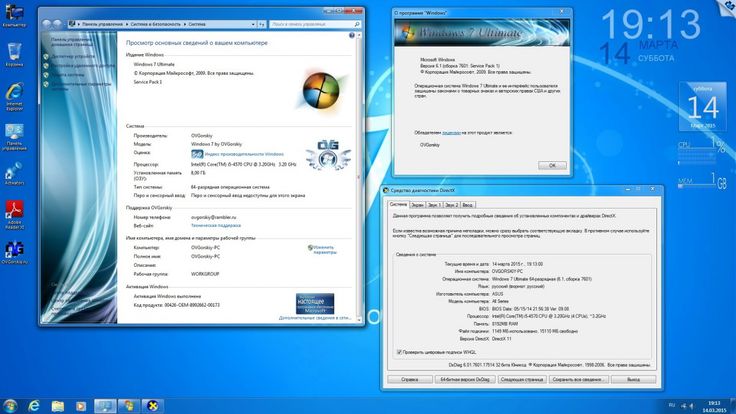This screenshot has height=414, width=736.
Task: Click the Изменить параметры link
Action: tap(325, 250)
